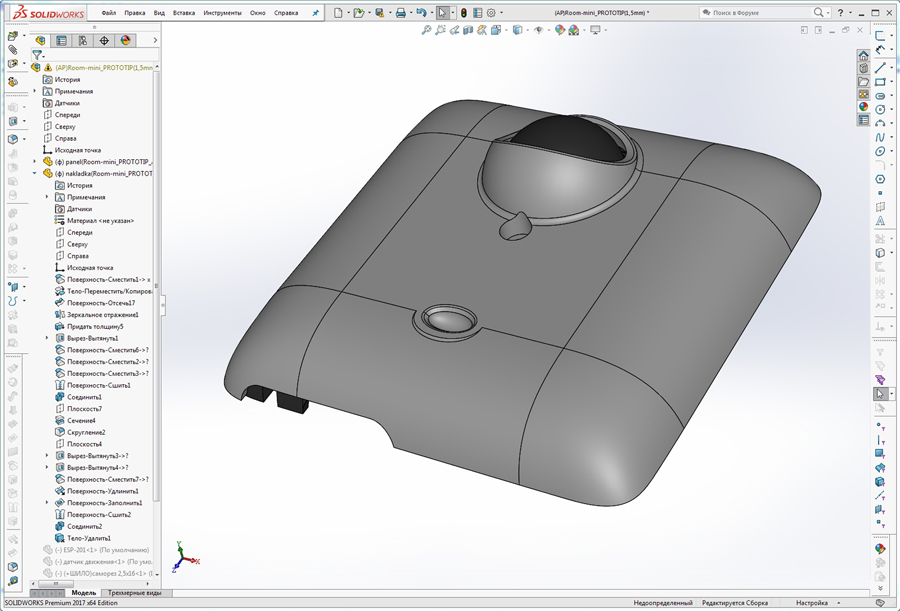Select Скругление2 feature in the tree
900x611 pixels.
[x=85, y=432]
